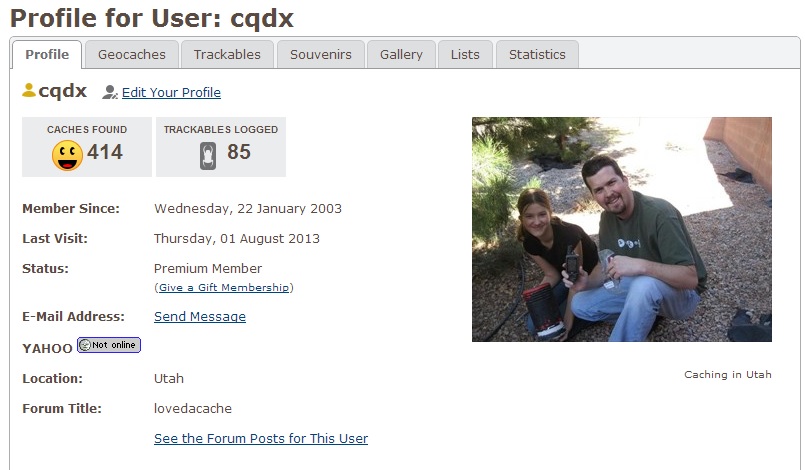Open See the Forum Posts for This User
Image resolution: width=805 pixels, height=470 pixels.
click(261, 438)
